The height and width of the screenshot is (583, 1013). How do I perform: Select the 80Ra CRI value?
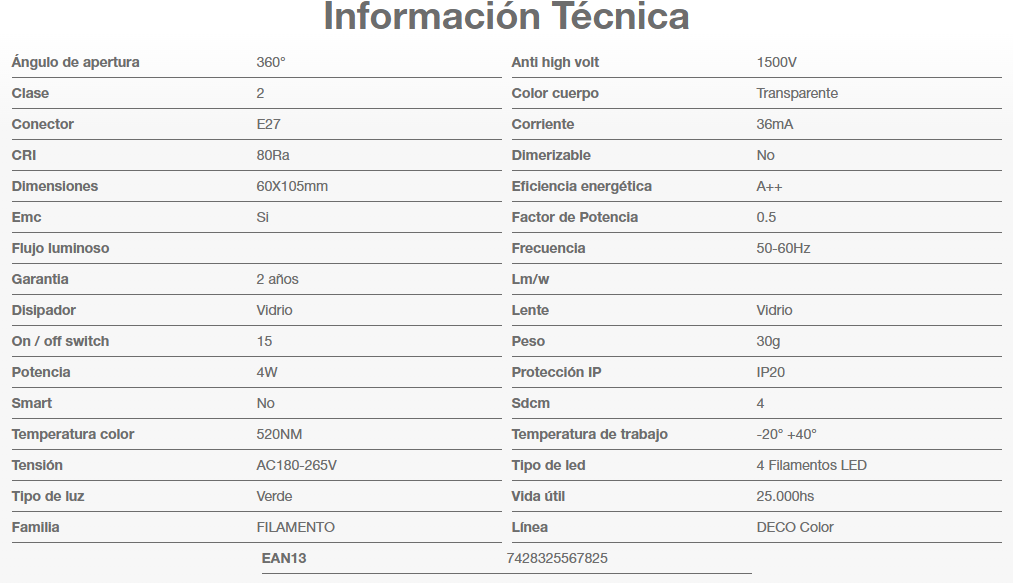pyautogui.click(x=273, y=155)
